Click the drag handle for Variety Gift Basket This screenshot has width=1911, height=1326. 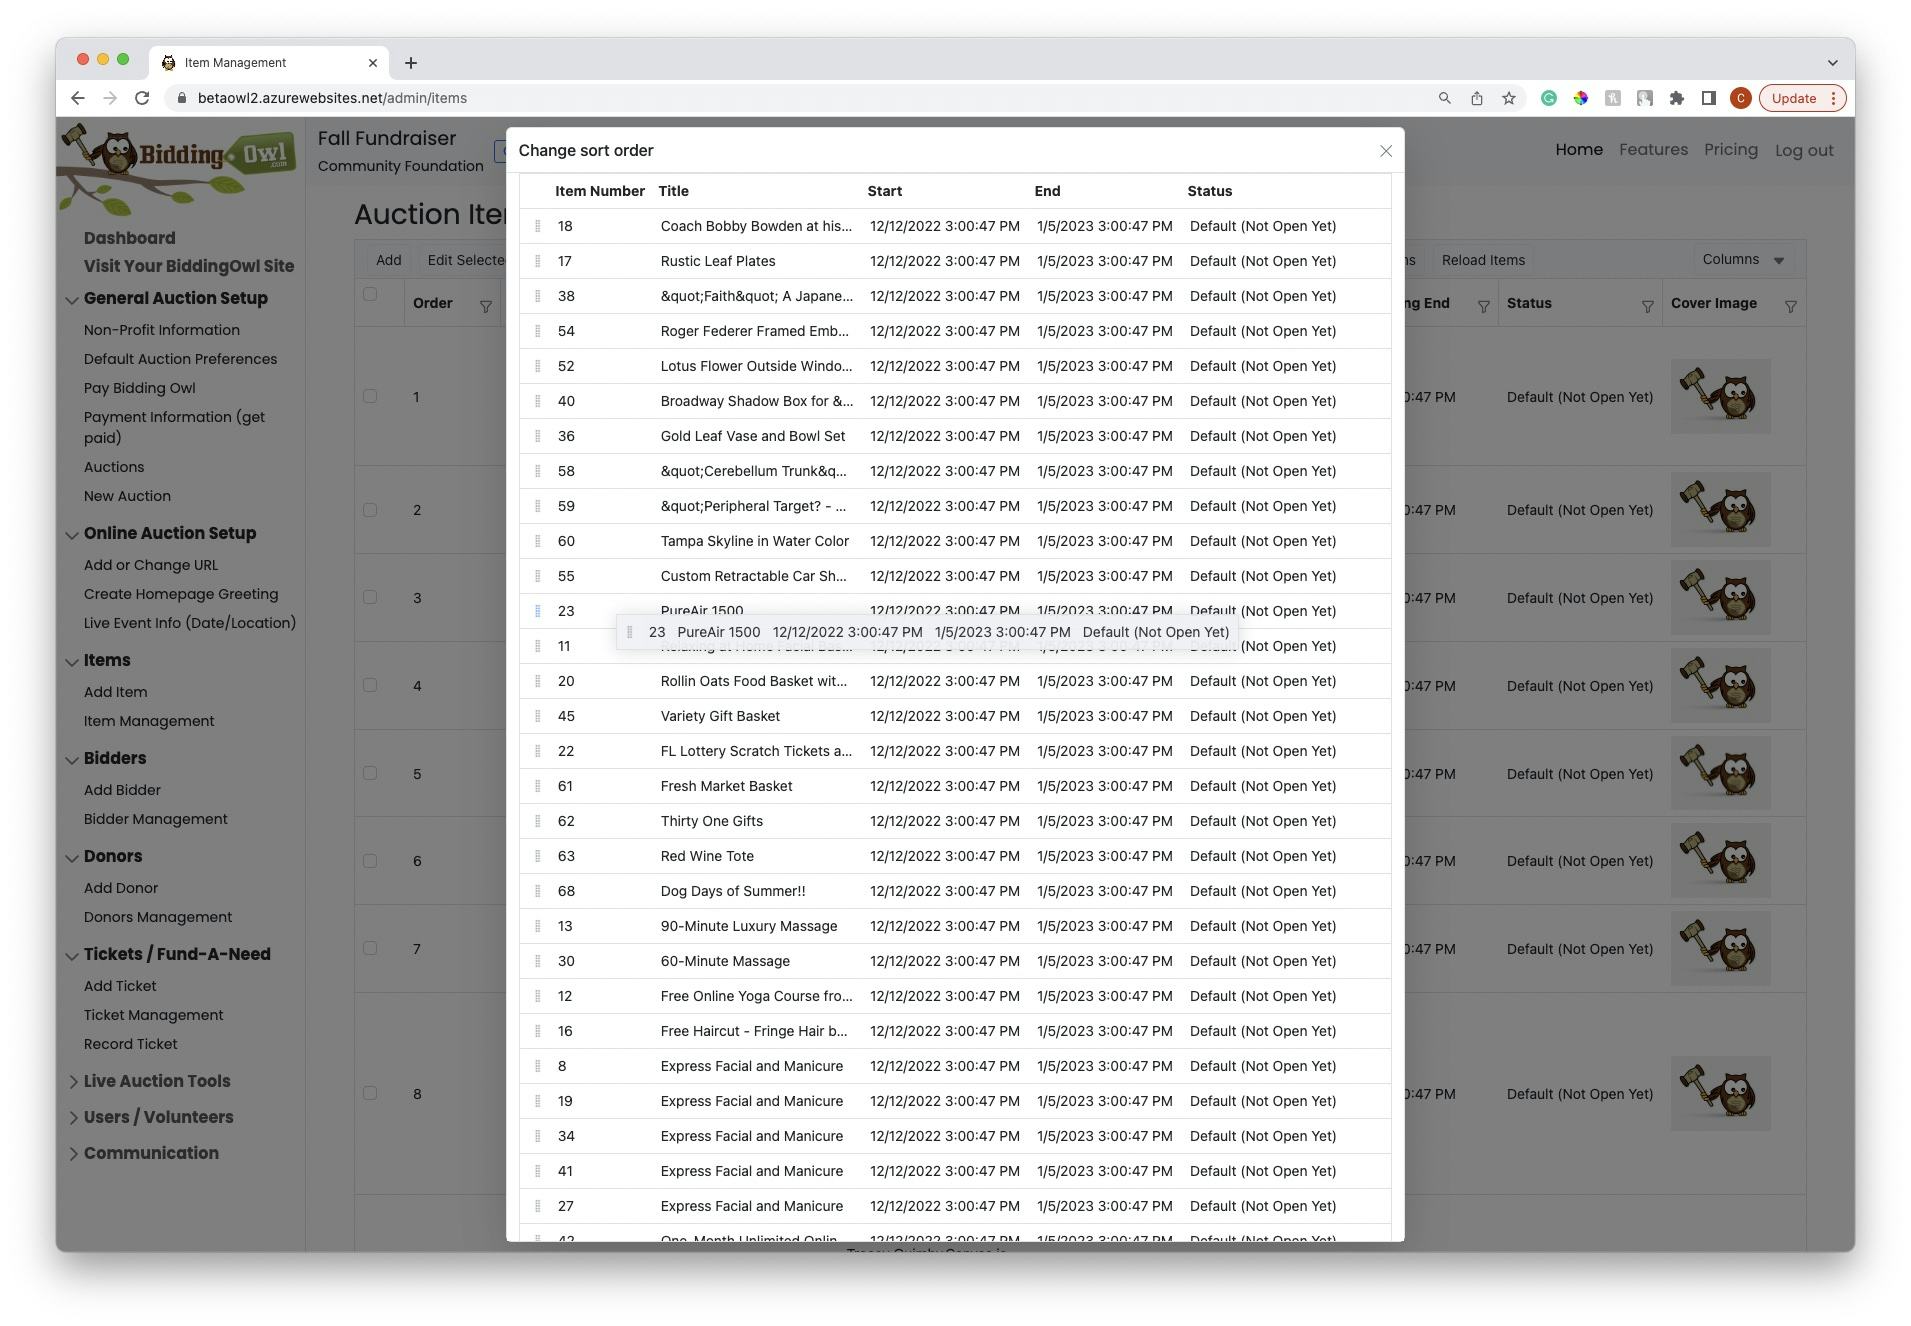(538, 717)
